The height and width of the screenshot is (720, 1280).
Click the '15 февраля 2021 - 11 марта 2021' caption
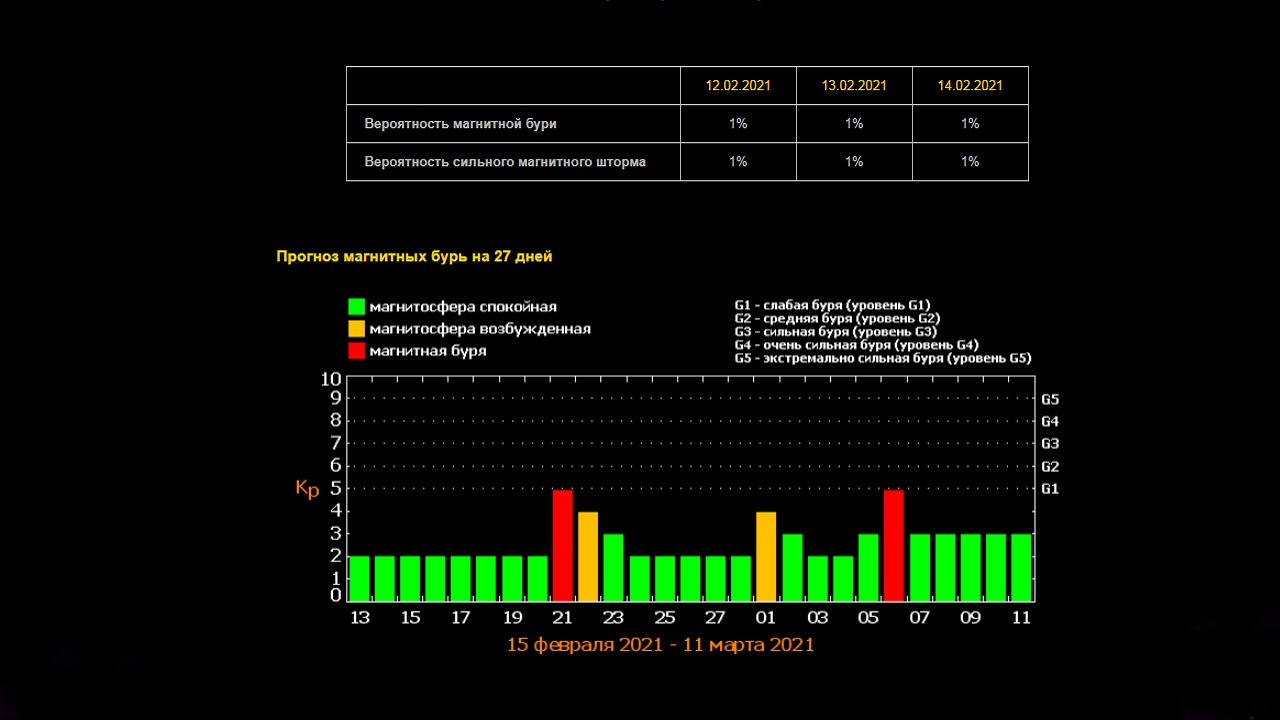pos(660,645)
